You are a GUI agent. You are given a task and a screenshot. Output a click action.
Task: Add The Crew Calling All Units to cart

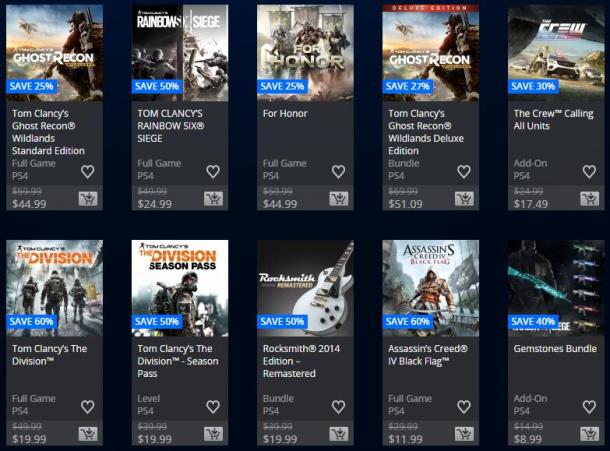(590, 199)
